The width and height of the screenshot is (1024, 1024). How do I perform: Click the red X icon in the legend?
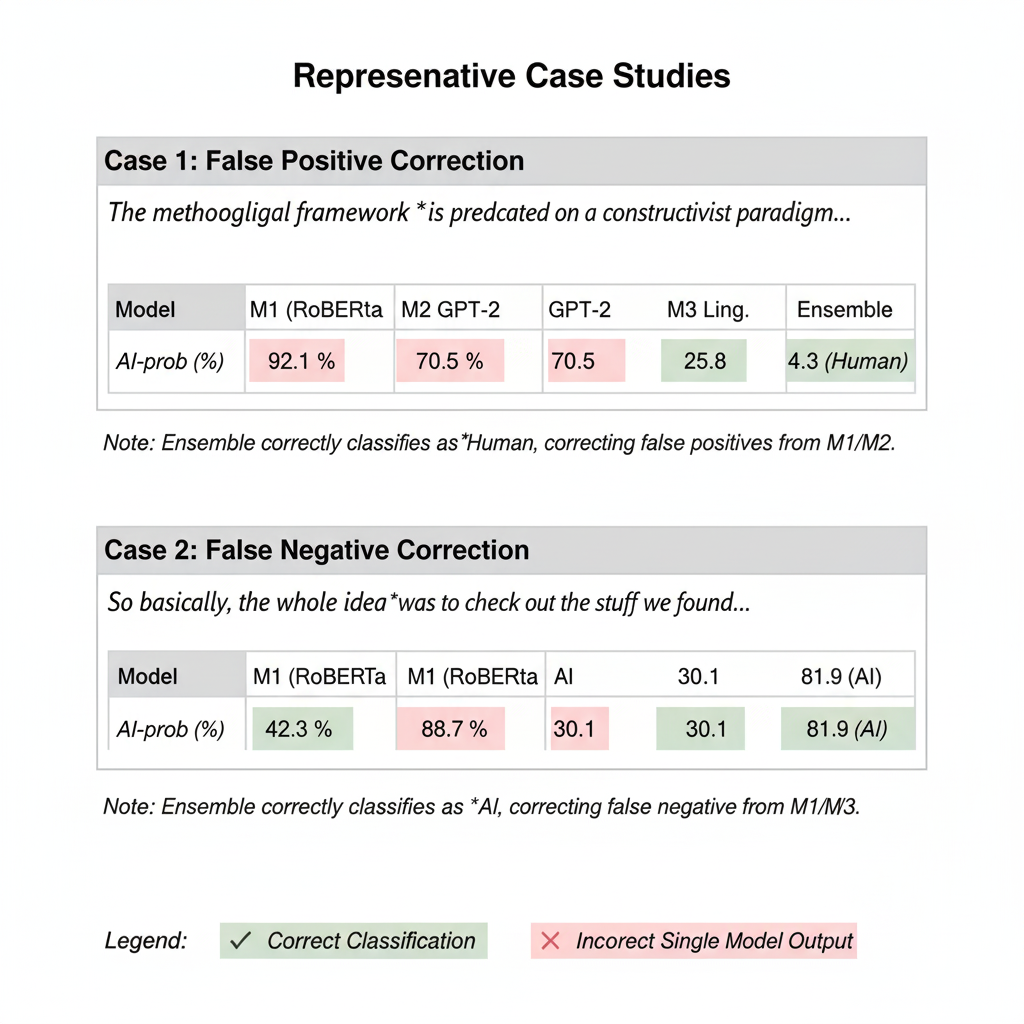point(549,940)
